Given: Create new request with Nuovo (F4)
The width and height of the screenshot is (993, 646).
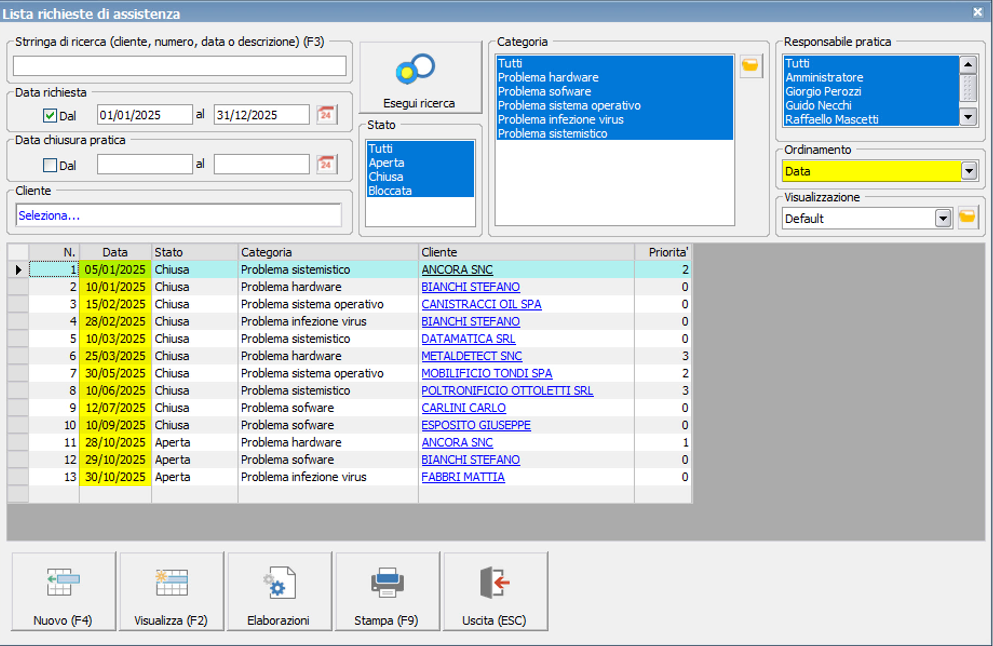Looking at the screenshot, I should pyautogui.click(x=63, y=593).
